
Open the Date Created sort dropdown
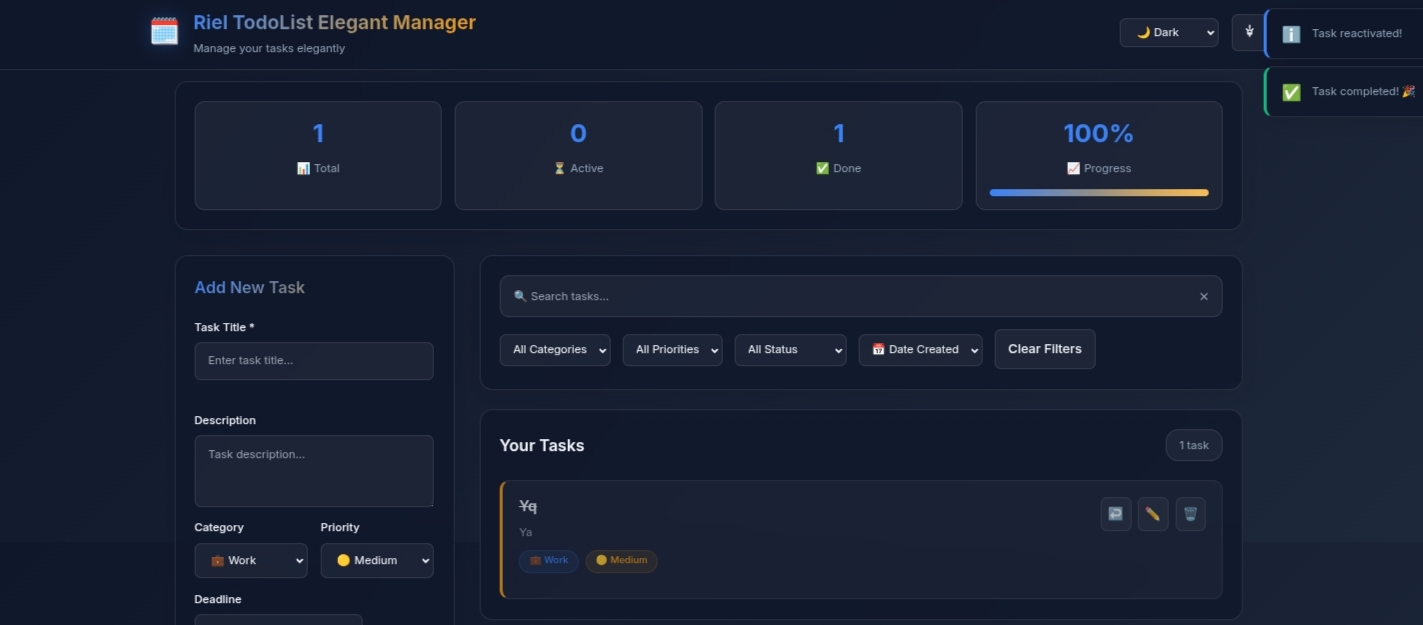coord(920,349)
